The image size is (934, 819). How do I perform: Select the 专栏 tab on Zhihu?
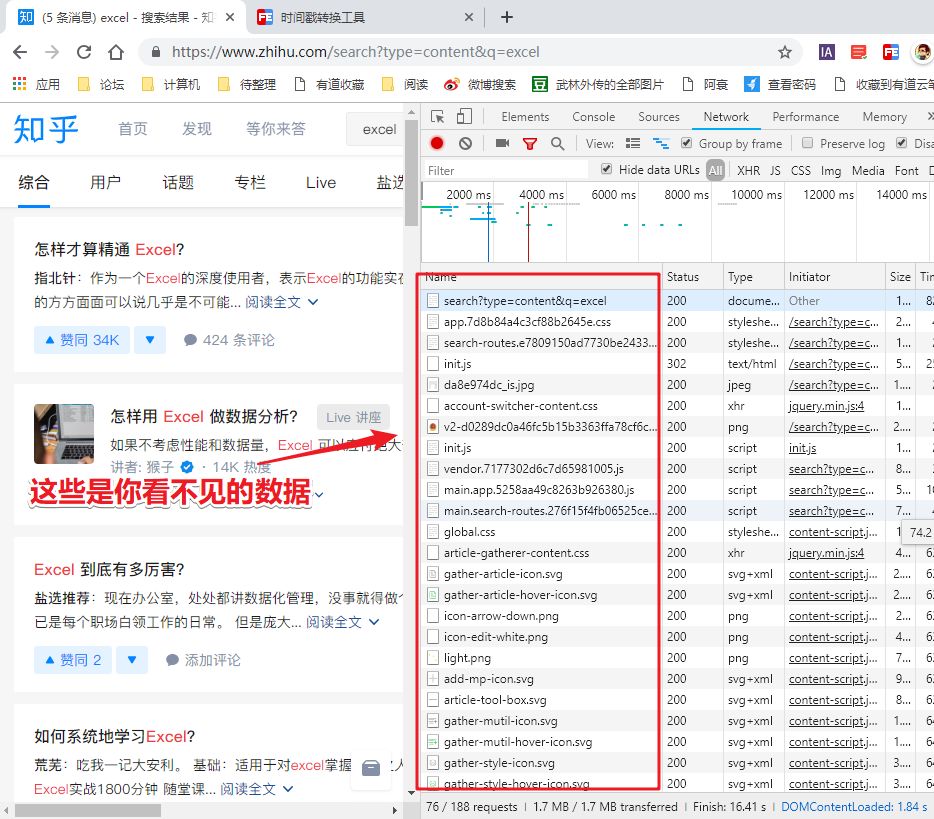tap(249, 183)
